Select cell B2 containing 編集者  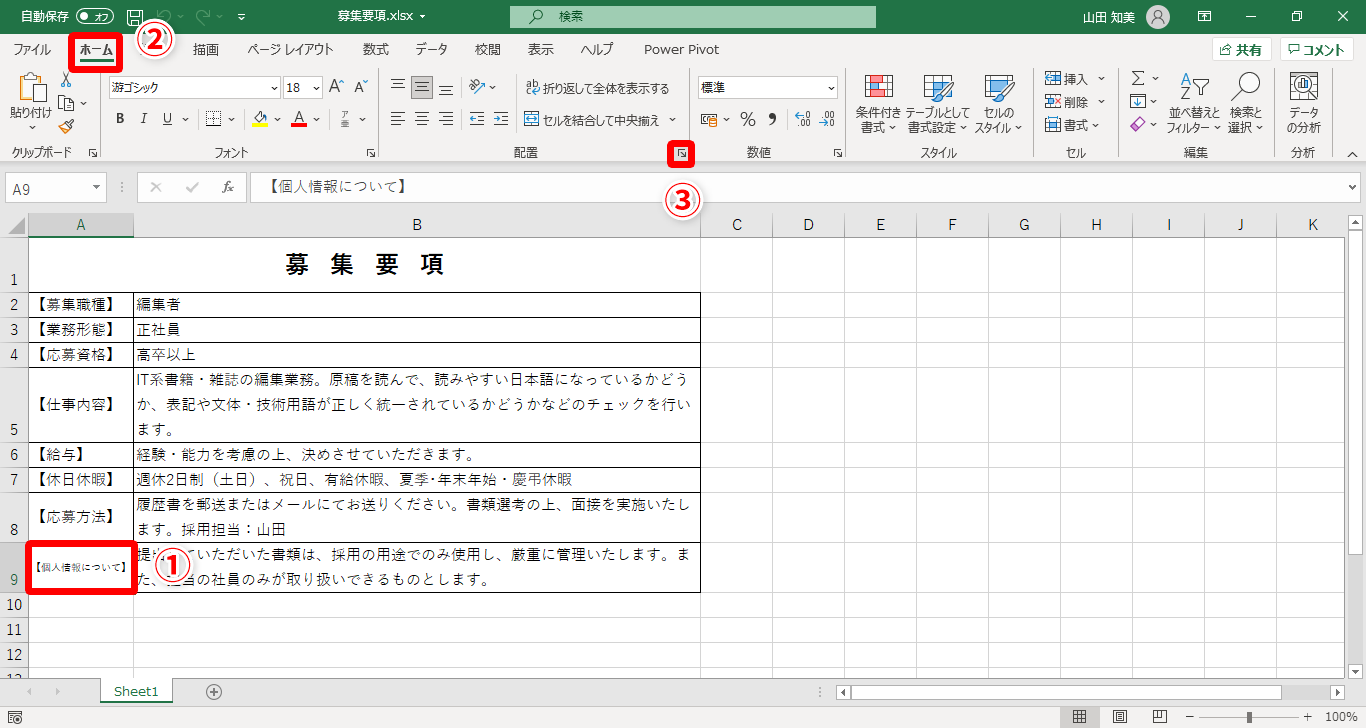[417, 305]
